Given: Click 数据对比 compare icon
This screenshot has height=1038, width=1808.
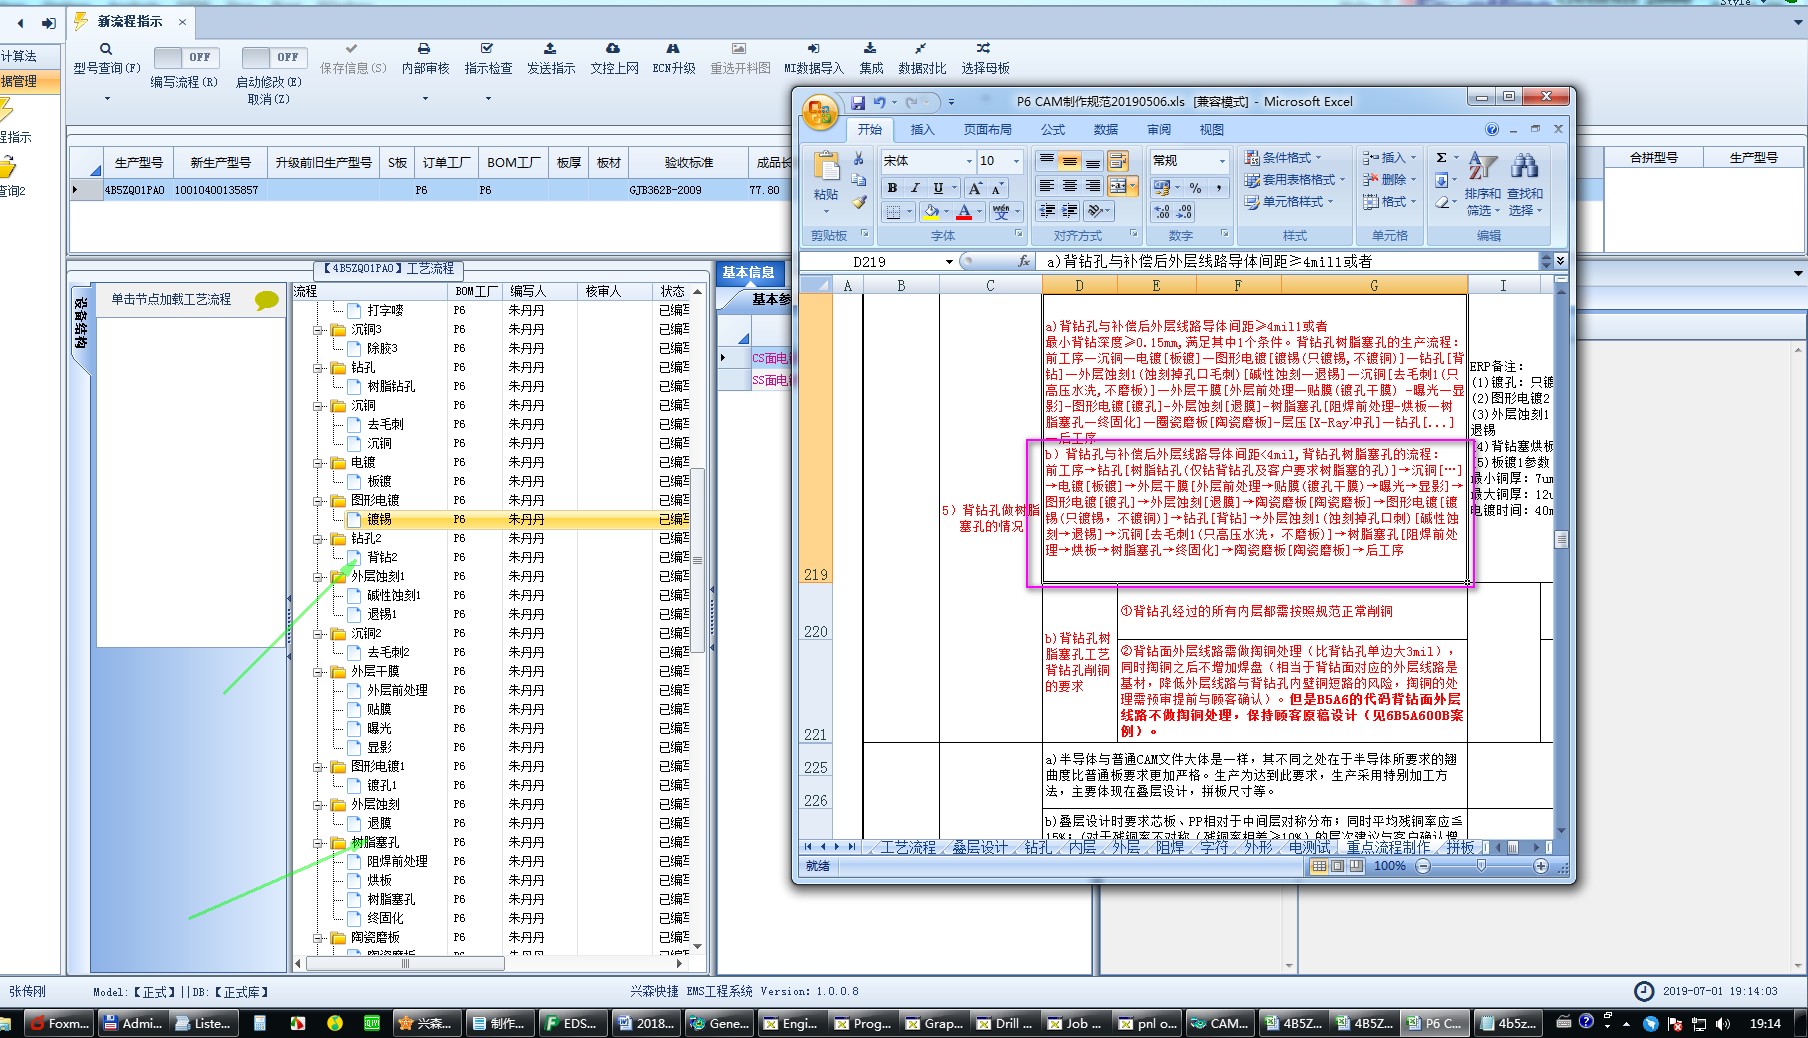Looking at the screenshot, I should pos(921,48).
